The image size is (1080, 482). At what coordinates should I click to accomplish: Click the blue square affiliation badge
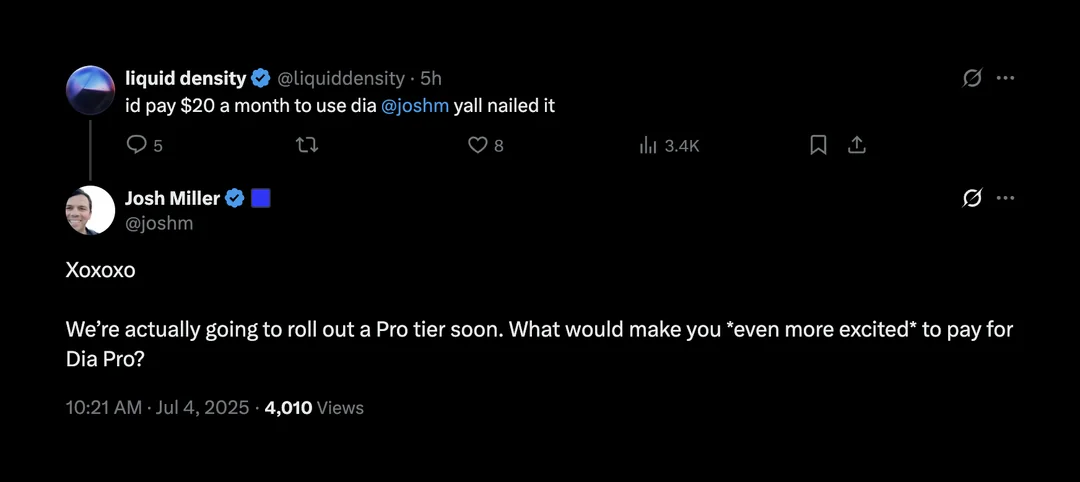260,199
